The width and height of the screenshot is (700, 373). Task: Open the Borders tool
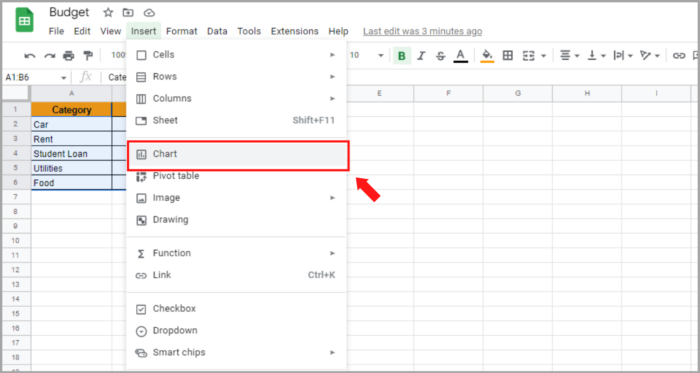coord(508,56)
